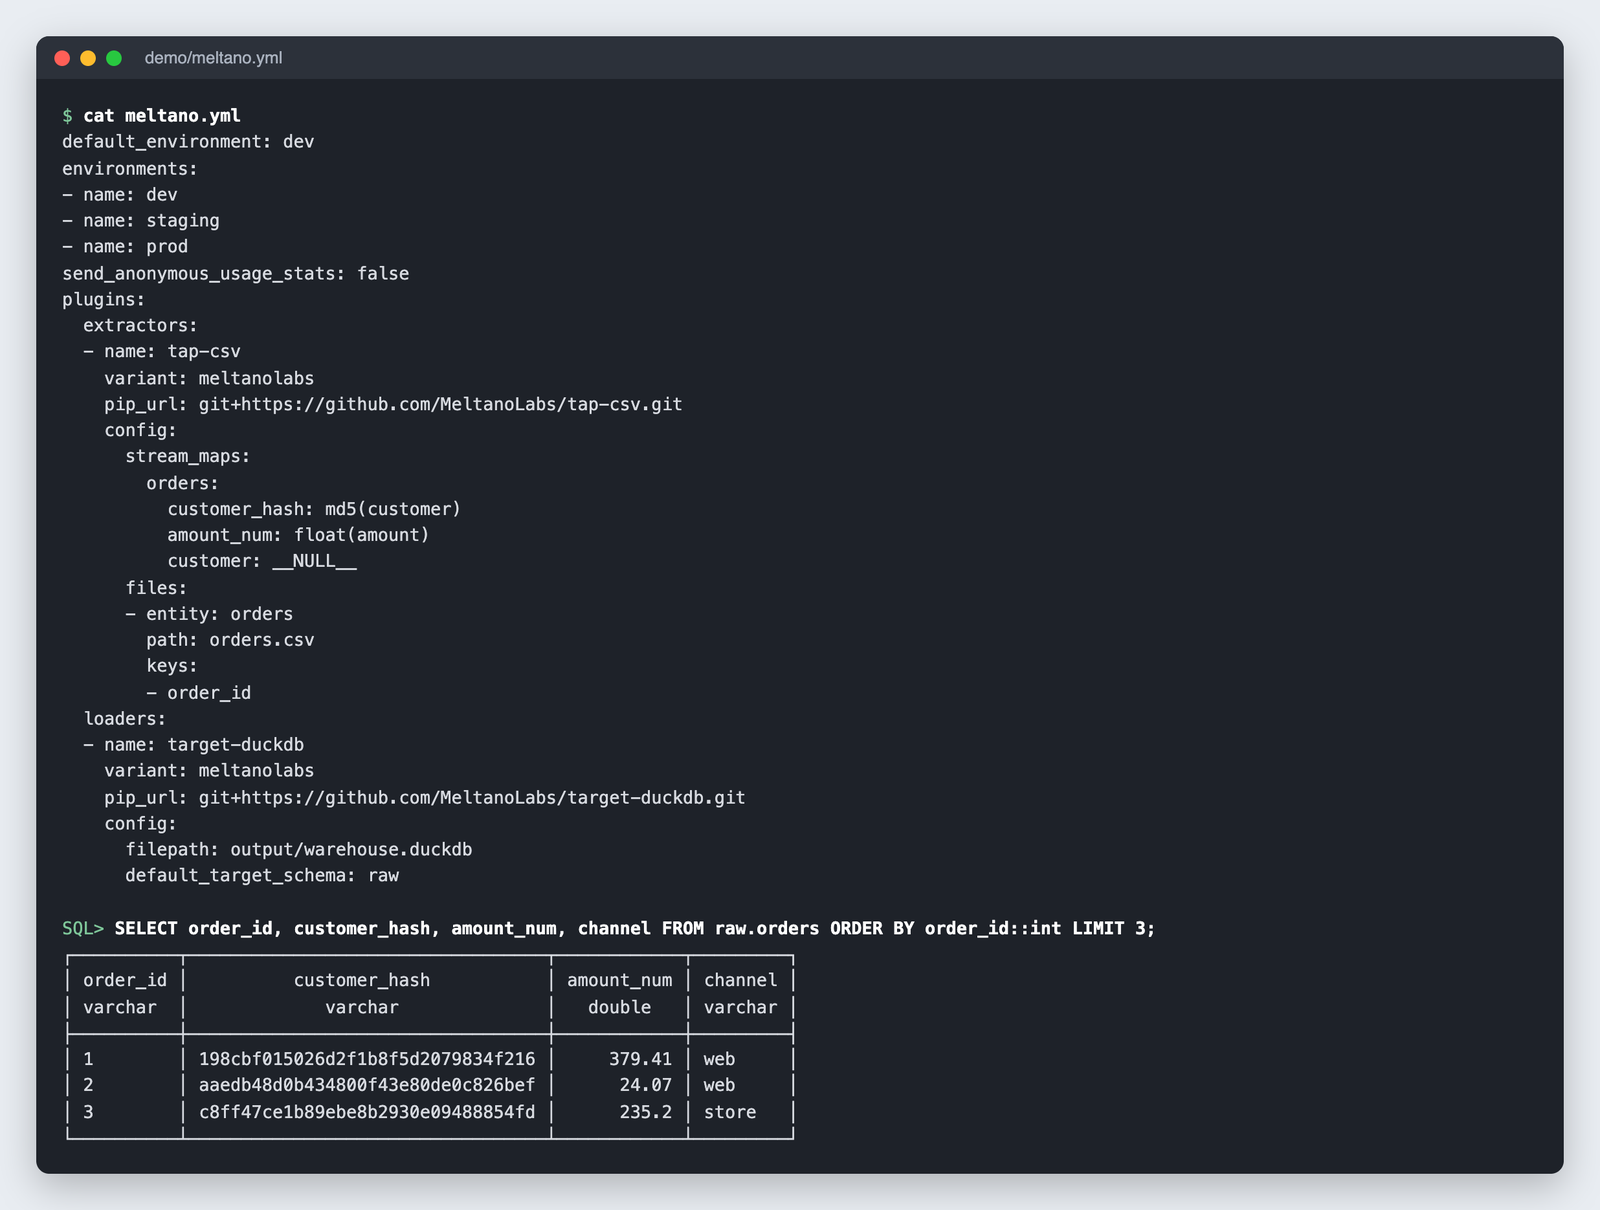Click the 'files:' line
This screenshot has width=1600, height=1210.
(156, 589)
